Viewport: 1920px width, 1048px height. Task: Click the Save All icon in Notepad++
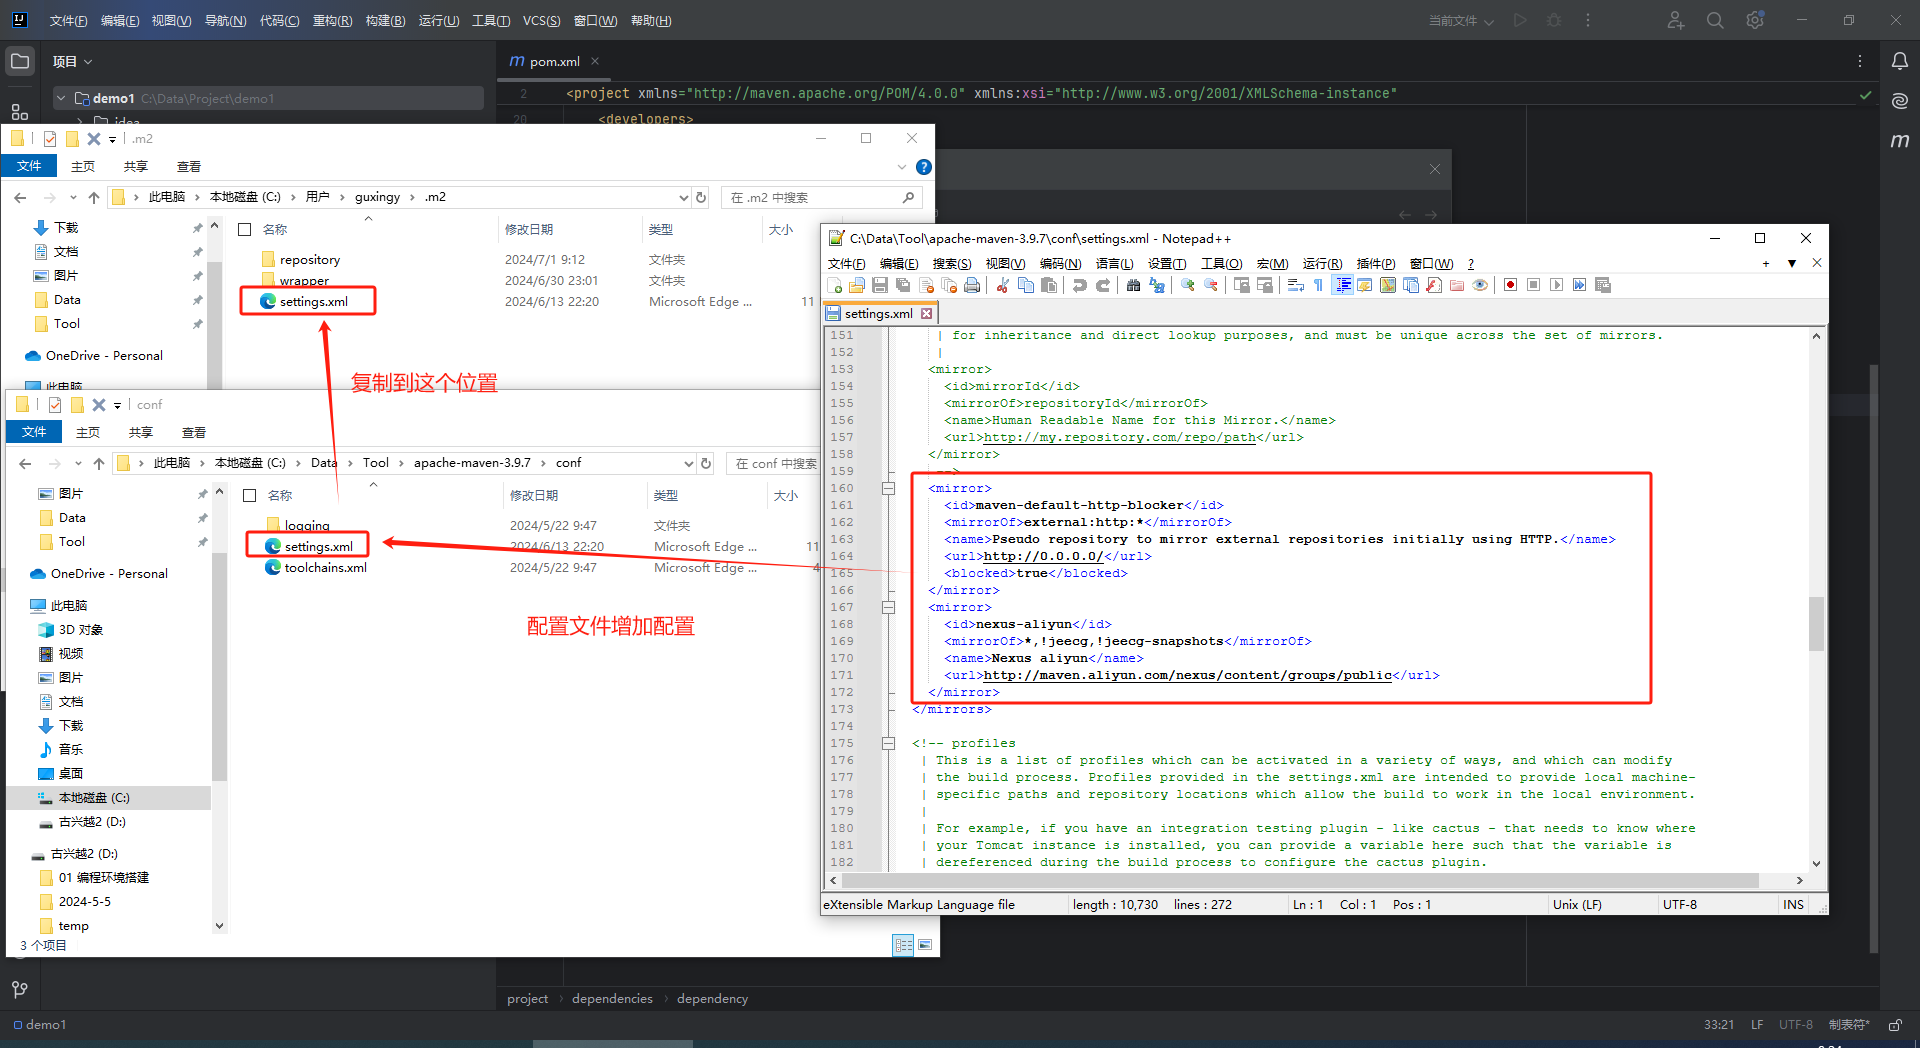903,286
